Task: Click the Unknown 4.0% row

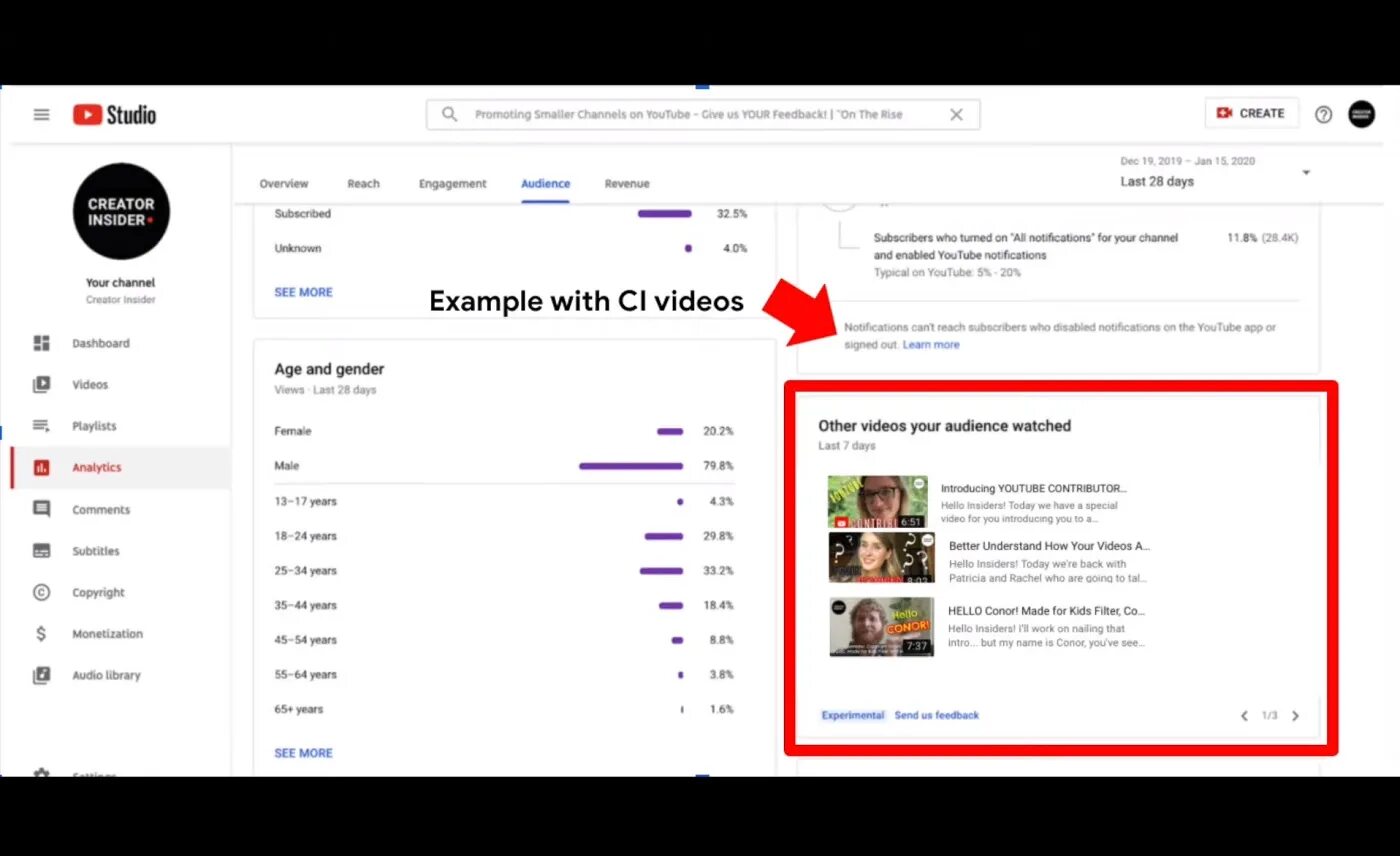Action: point(511,248)
